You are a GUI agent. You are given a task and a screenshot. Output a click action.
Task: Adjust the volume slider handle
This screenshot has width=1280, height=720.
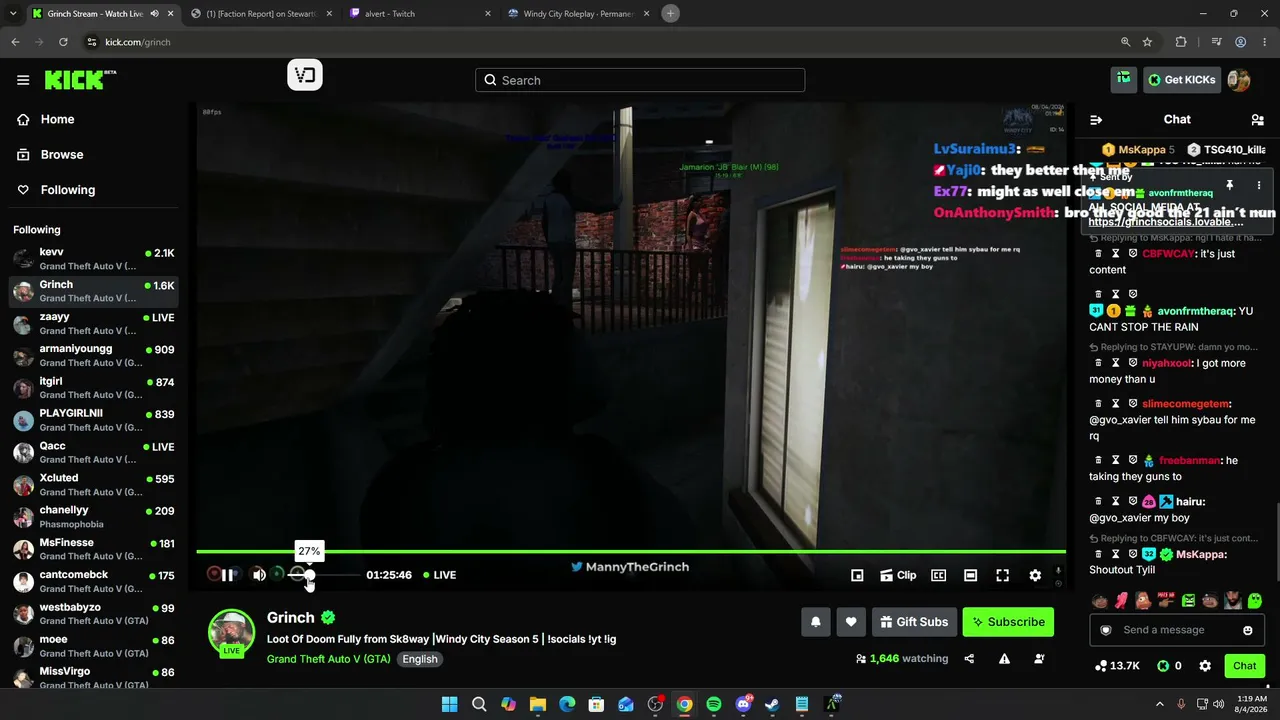(310, 575)
